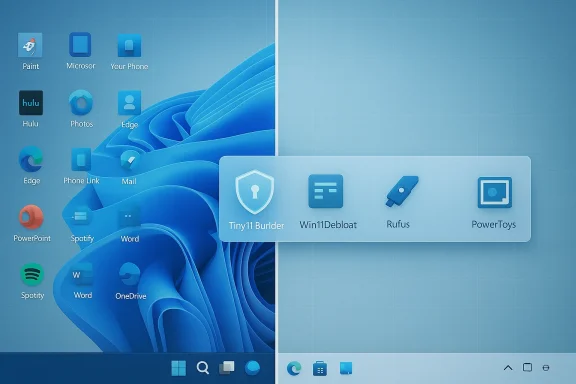The width and height of the screenshot is (576, 384).
Task: Open the Mail desktop icon
Action: pos(129,160)
